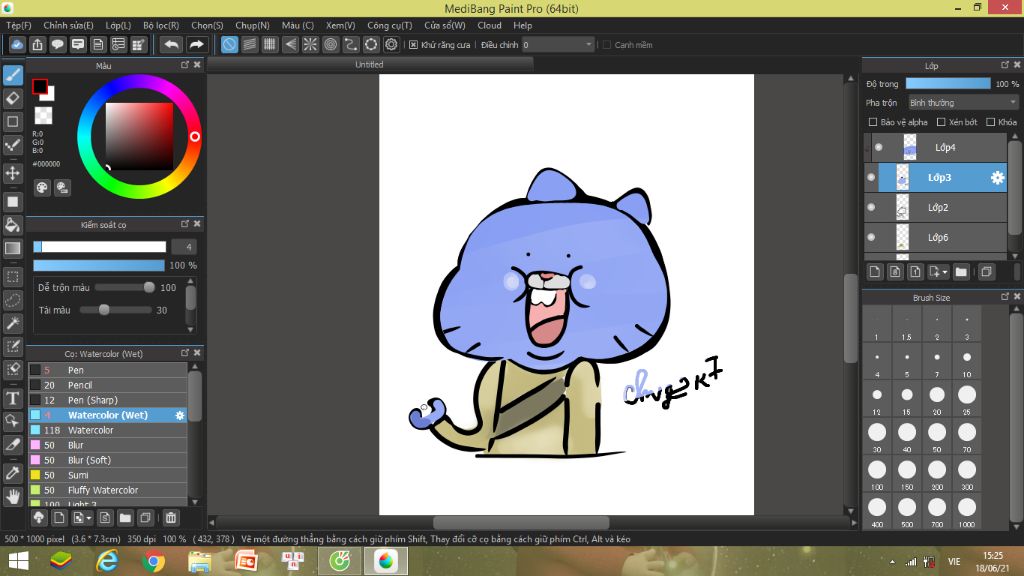Enable vanishing point snap
1024x576 pixels.
(290, 44)
